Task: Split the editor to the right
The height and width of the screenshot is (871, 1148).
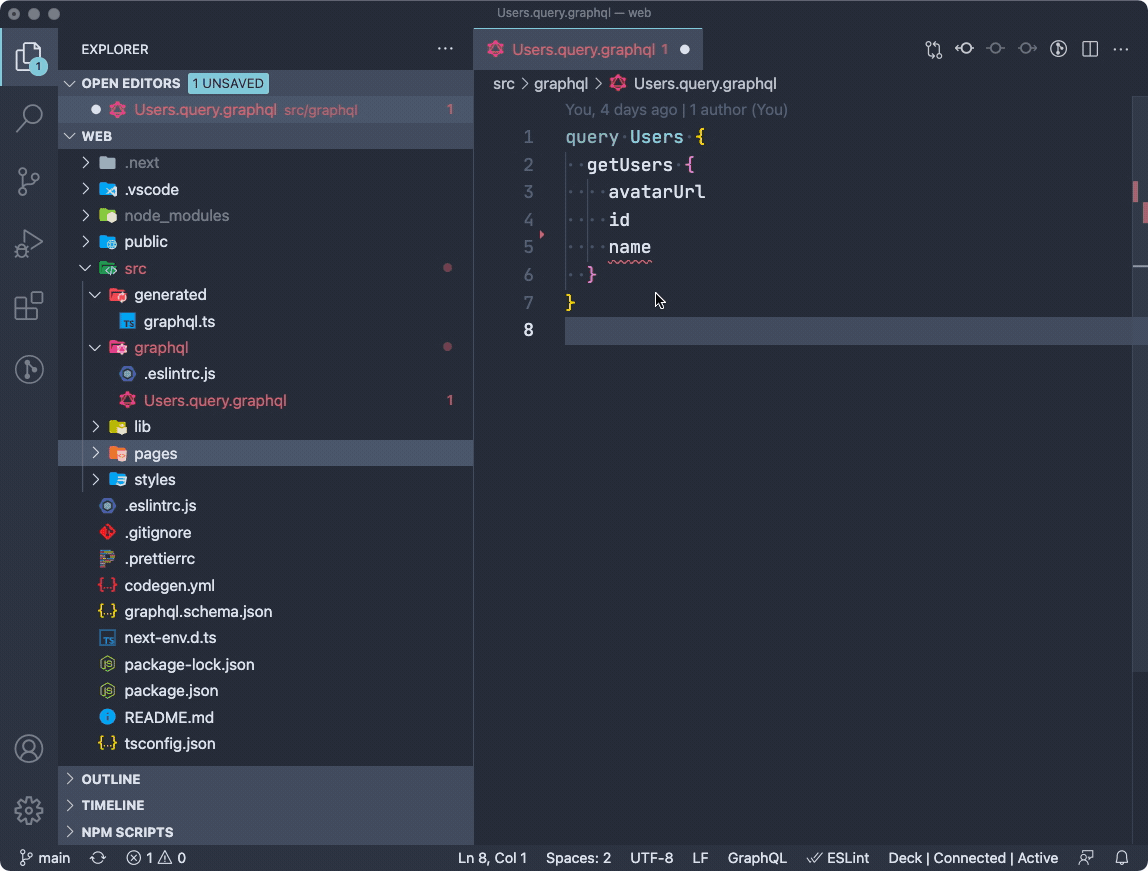Action: click(1090, 49)
